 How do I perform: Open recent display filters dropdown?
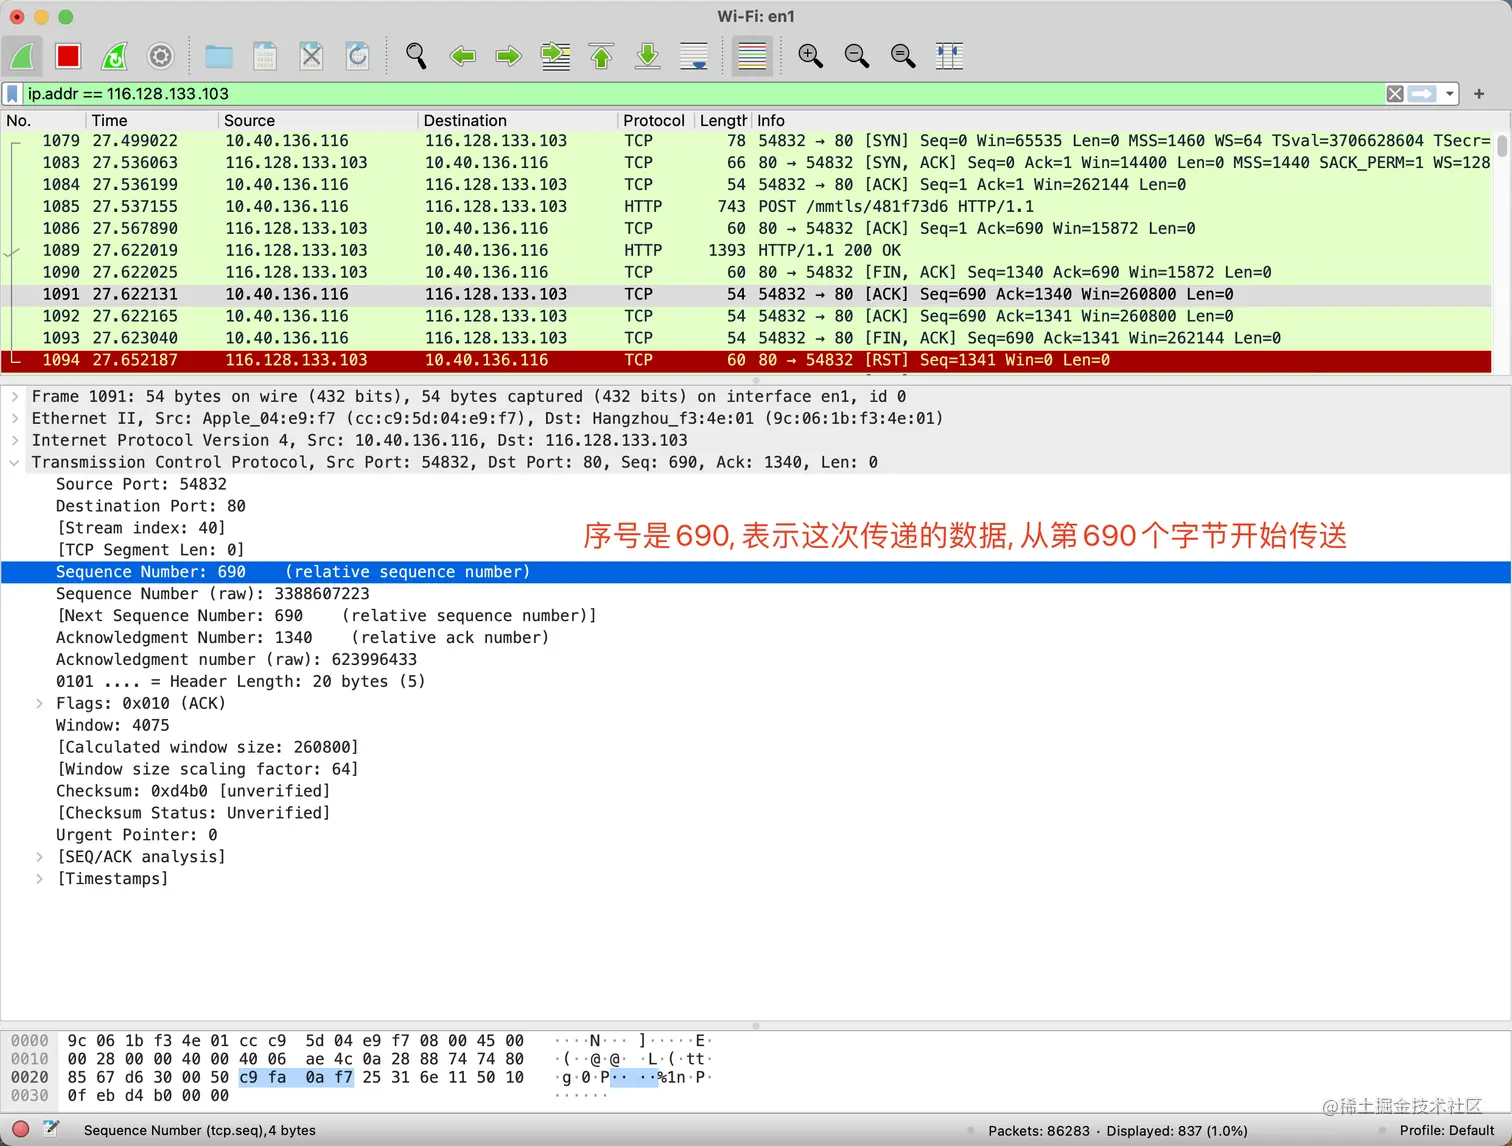pyautogui.click(x=1450, y=94)
